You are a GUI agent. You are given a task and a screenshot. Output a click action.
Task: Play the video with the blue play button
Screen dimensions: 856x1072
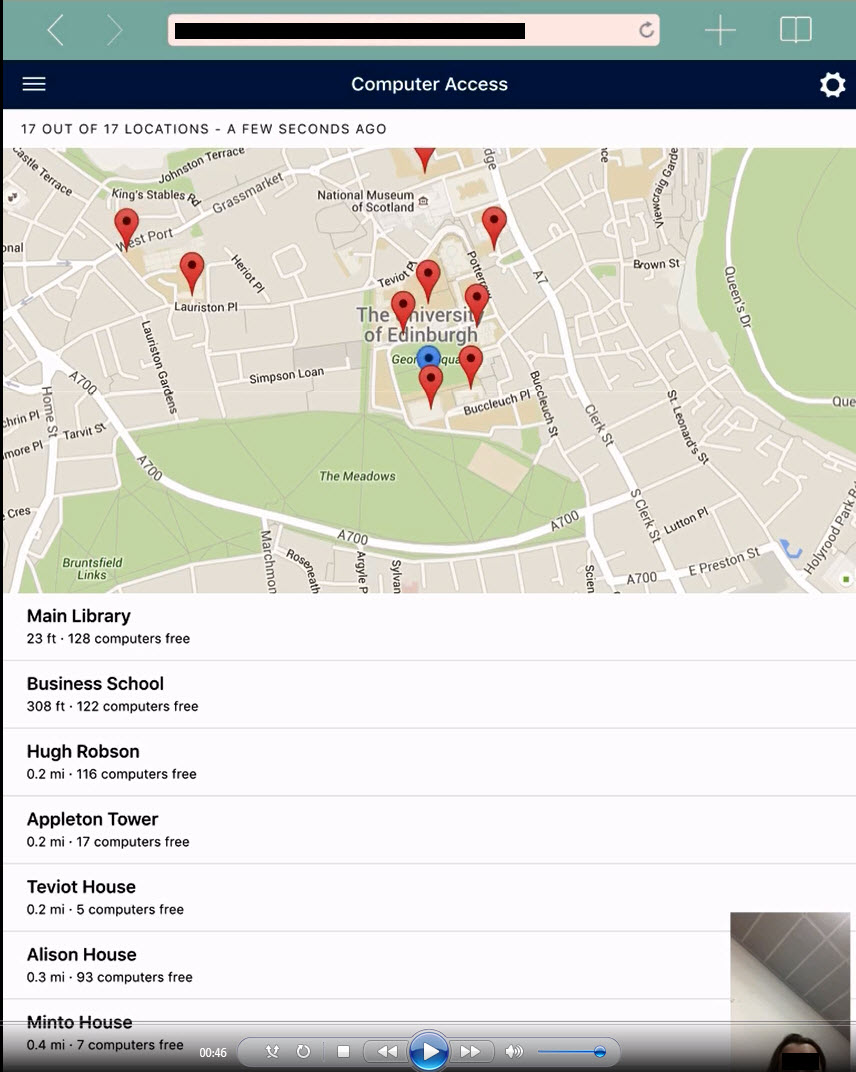[429, 1051]
